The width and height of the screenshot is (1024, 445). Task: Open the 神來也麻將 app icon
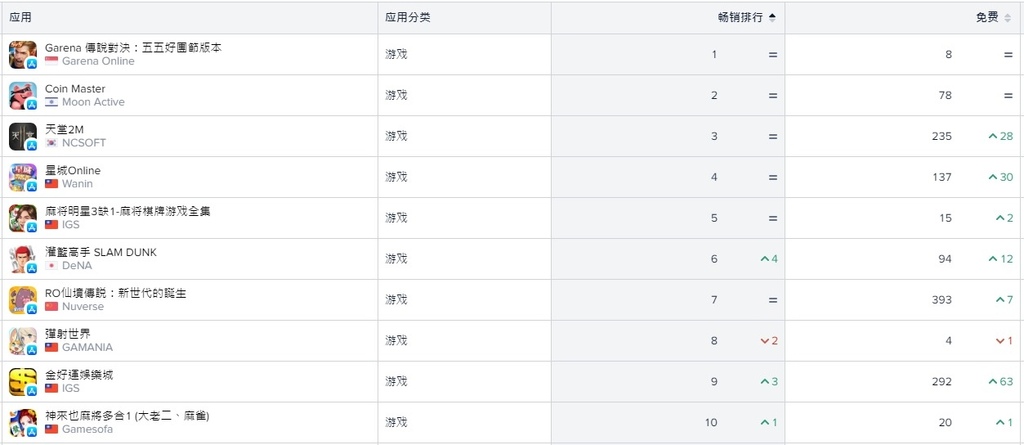click(23, 422)
